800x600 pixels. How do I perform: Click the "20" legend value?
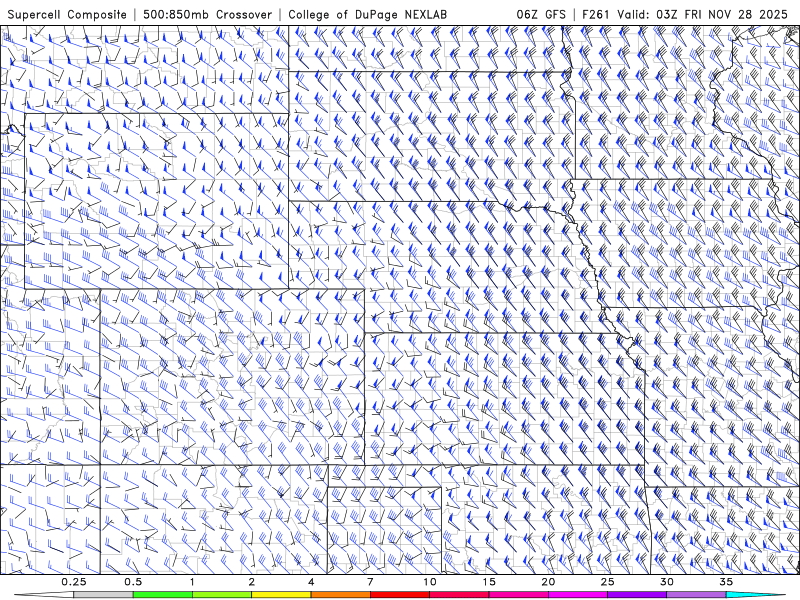click(548, 582)
